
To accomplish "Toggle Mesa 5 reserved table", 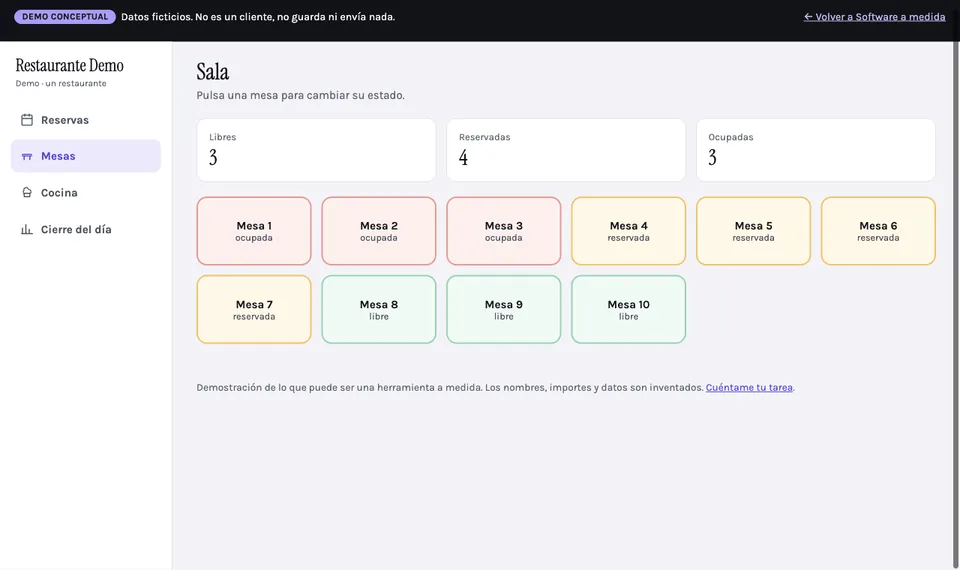I will (754, 231).
